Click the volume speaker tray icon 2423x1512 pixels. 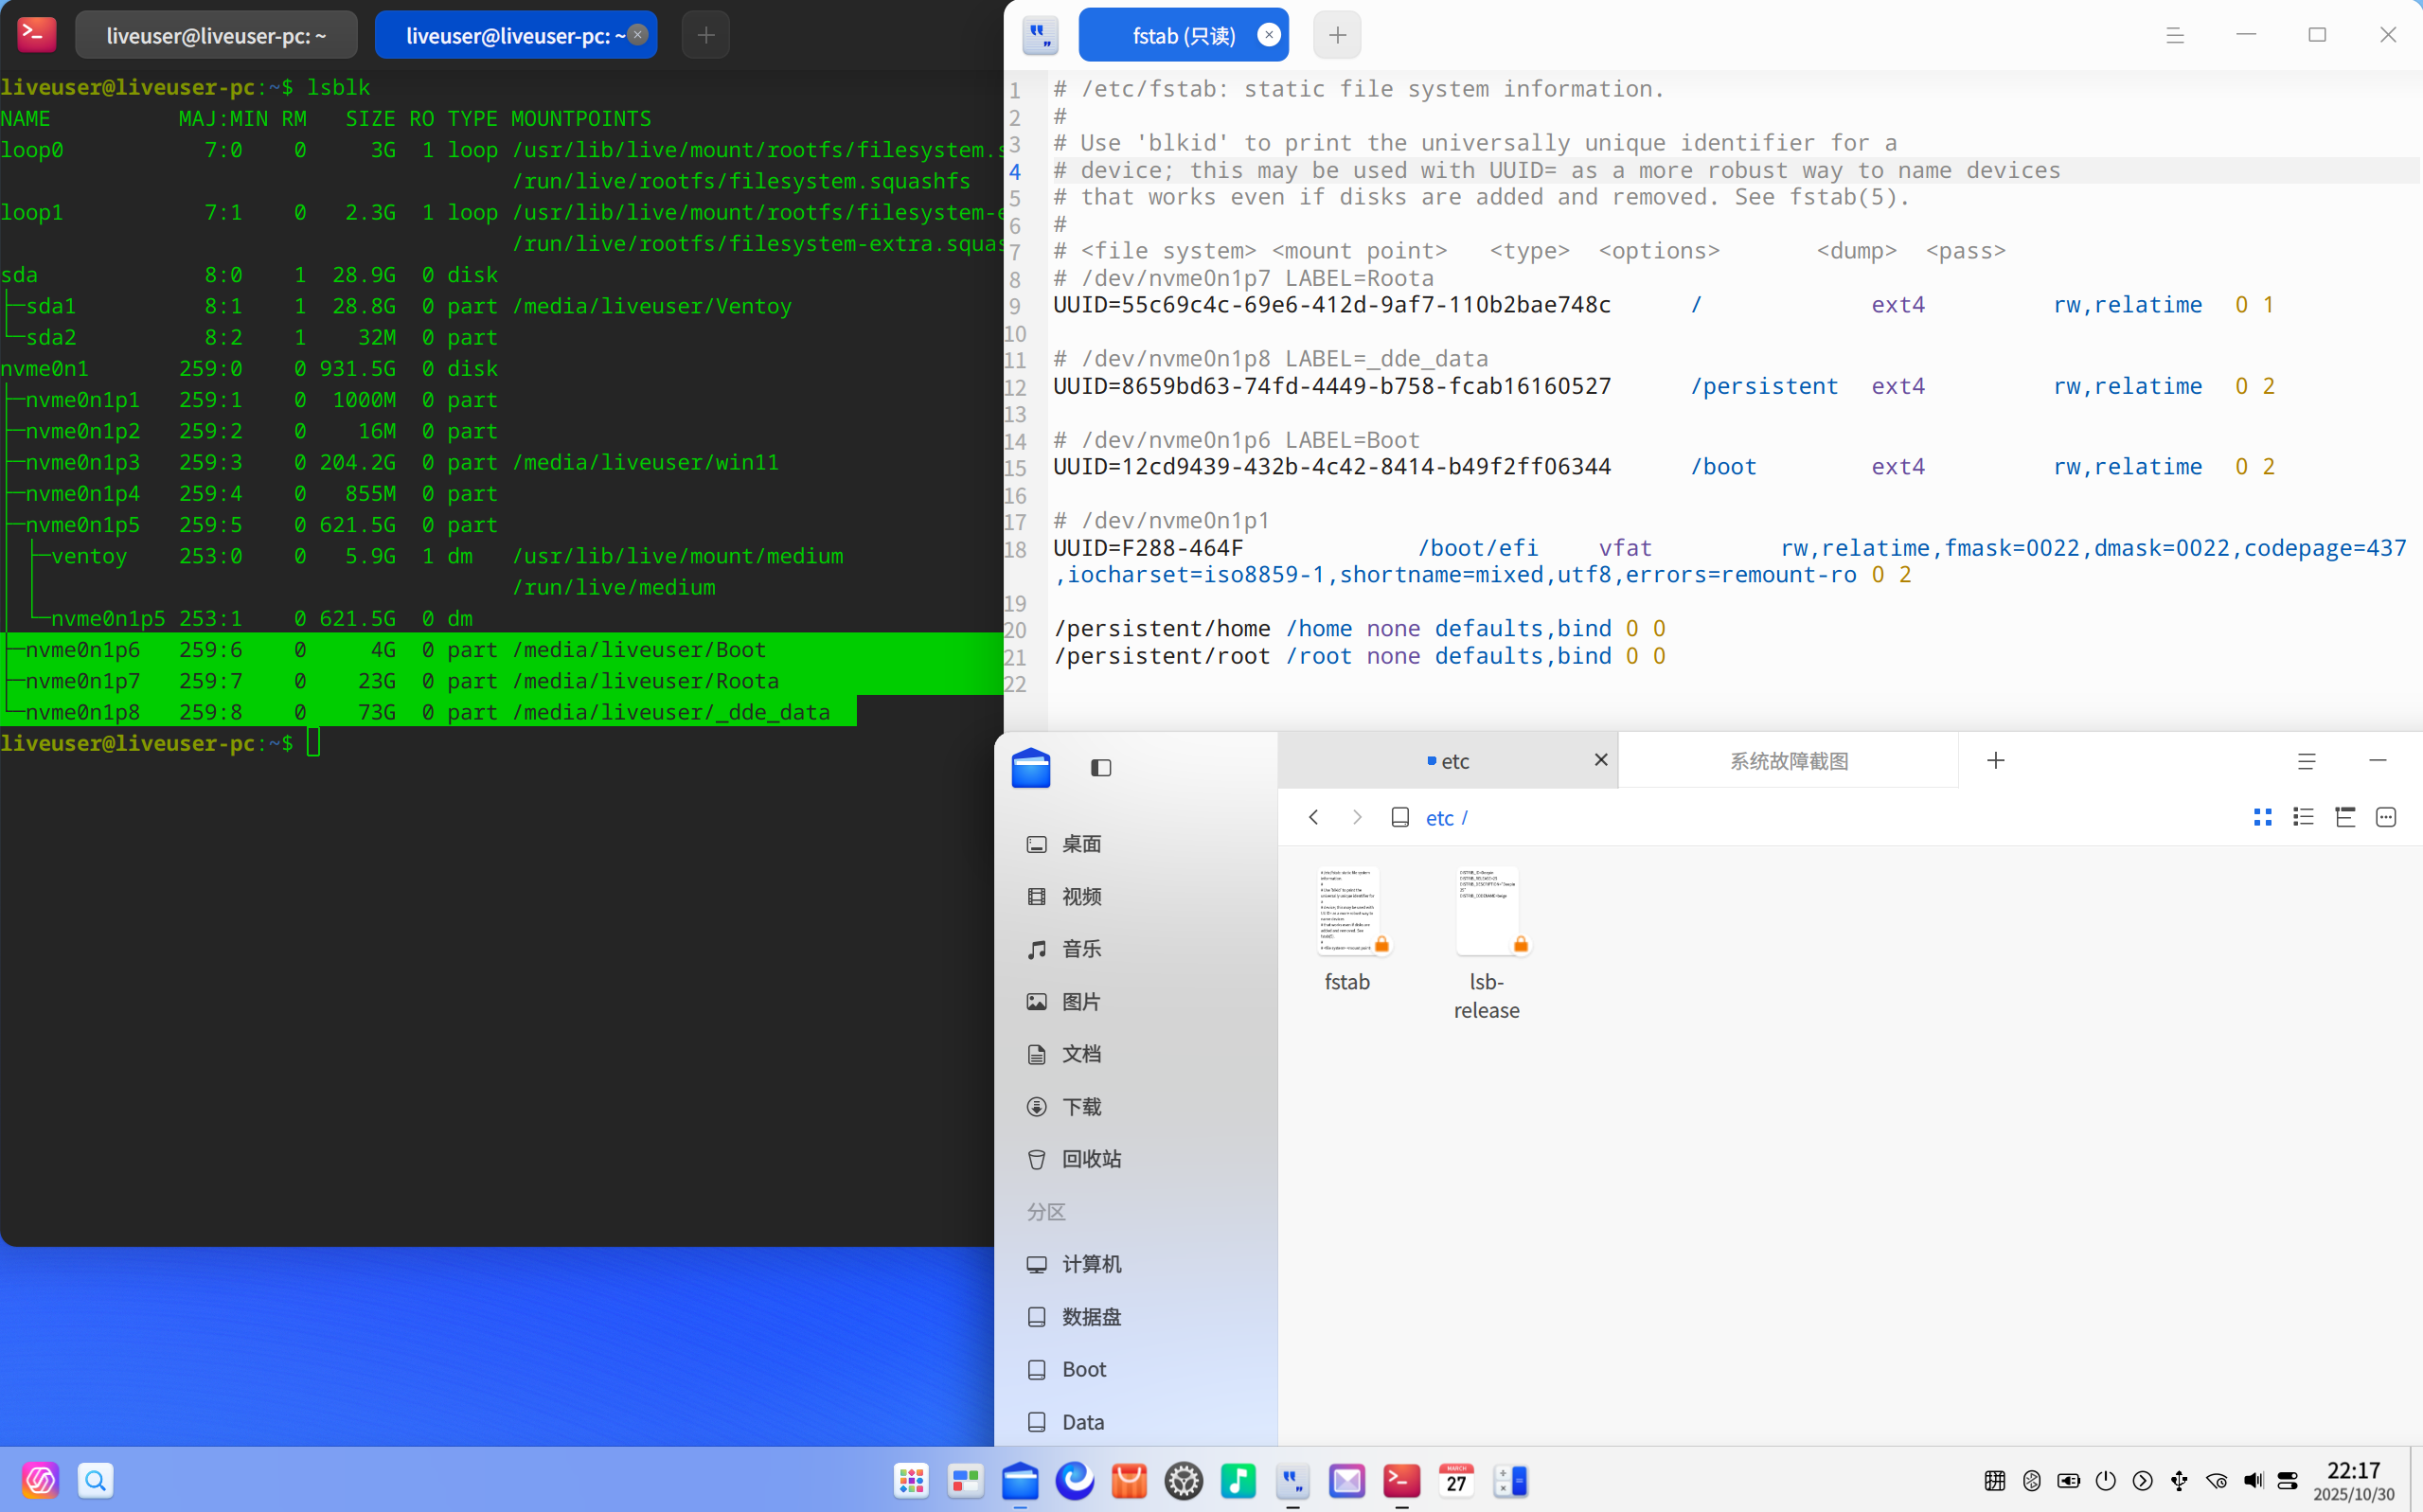[2253, 1480]
